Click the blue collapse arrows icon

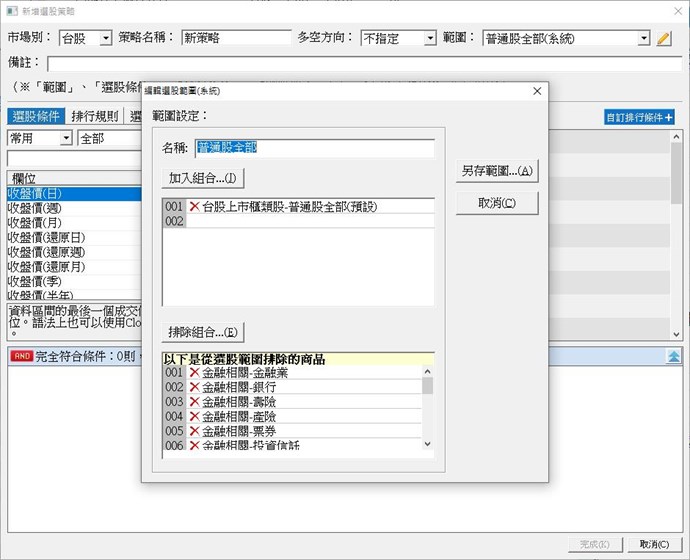pos(675,355)
